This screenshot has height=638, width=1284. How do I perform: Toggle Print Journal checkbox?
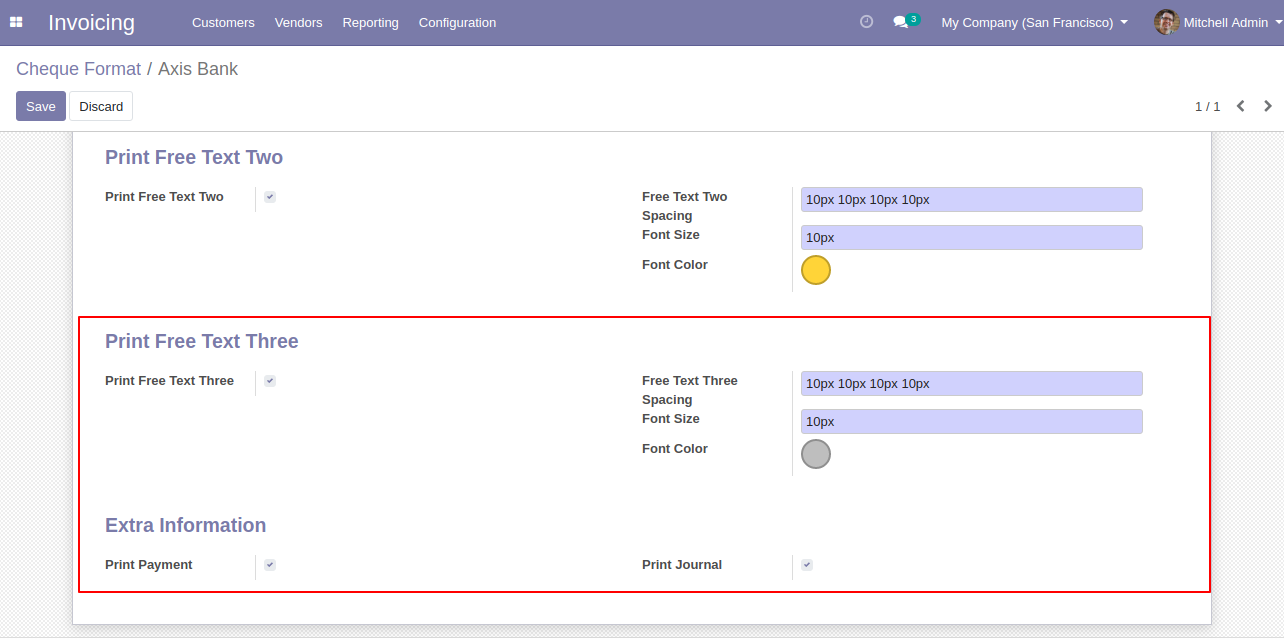807,565
